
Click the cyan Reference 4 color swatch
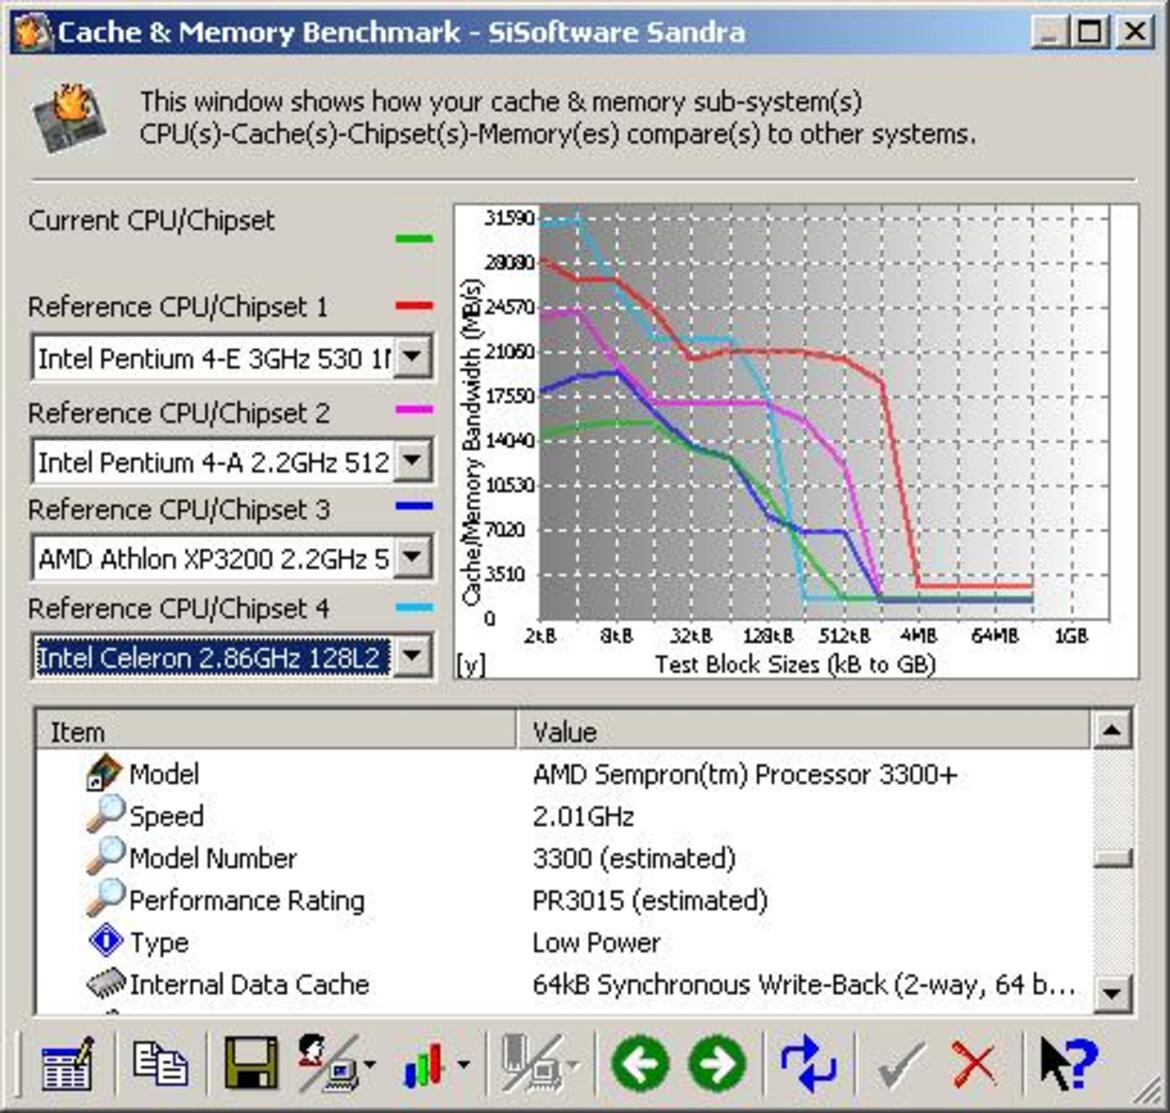[414, 606]
